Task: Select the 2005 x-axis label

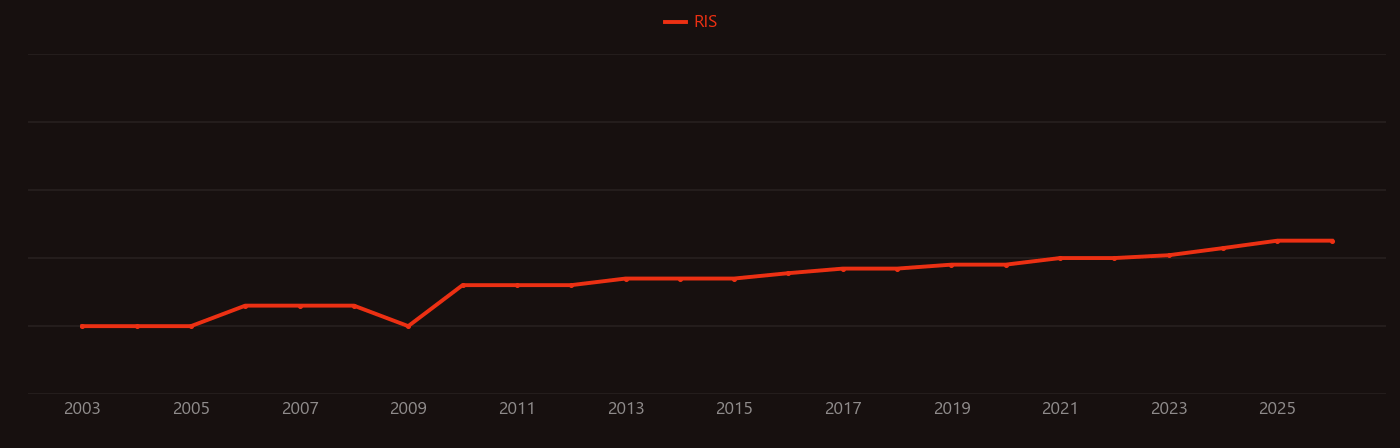Action: click(191, 409)
